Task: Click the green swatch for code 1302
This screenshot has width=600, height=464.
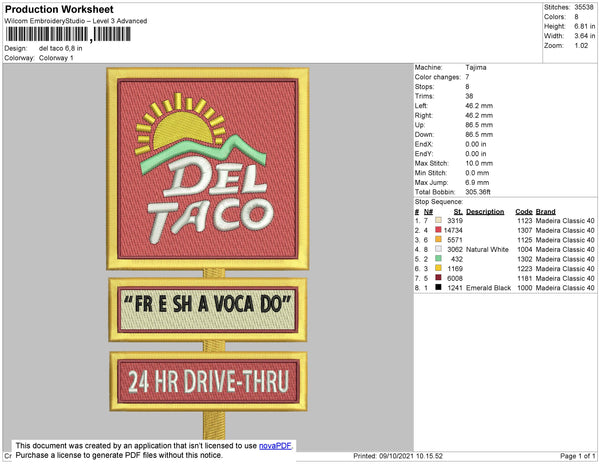Action: (439, 259)
